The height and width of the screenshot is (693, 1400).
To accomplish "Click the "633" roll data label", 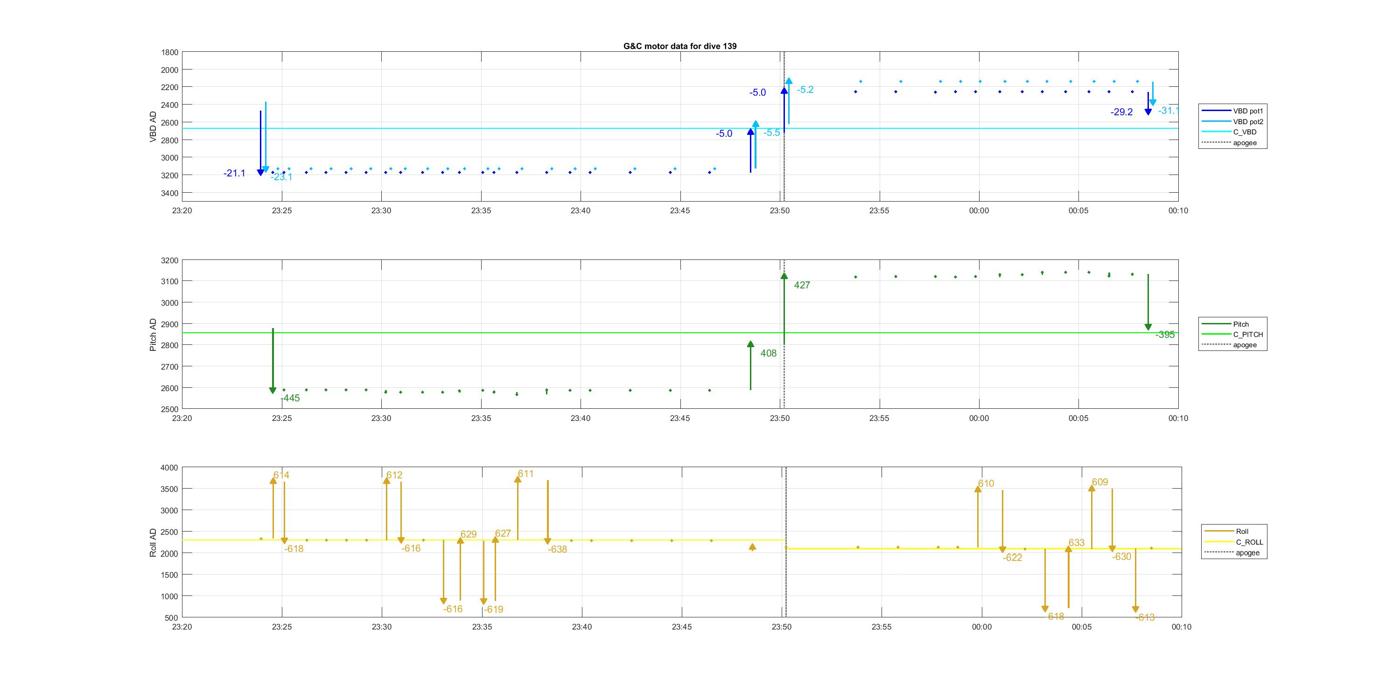I will point(1077,543).
